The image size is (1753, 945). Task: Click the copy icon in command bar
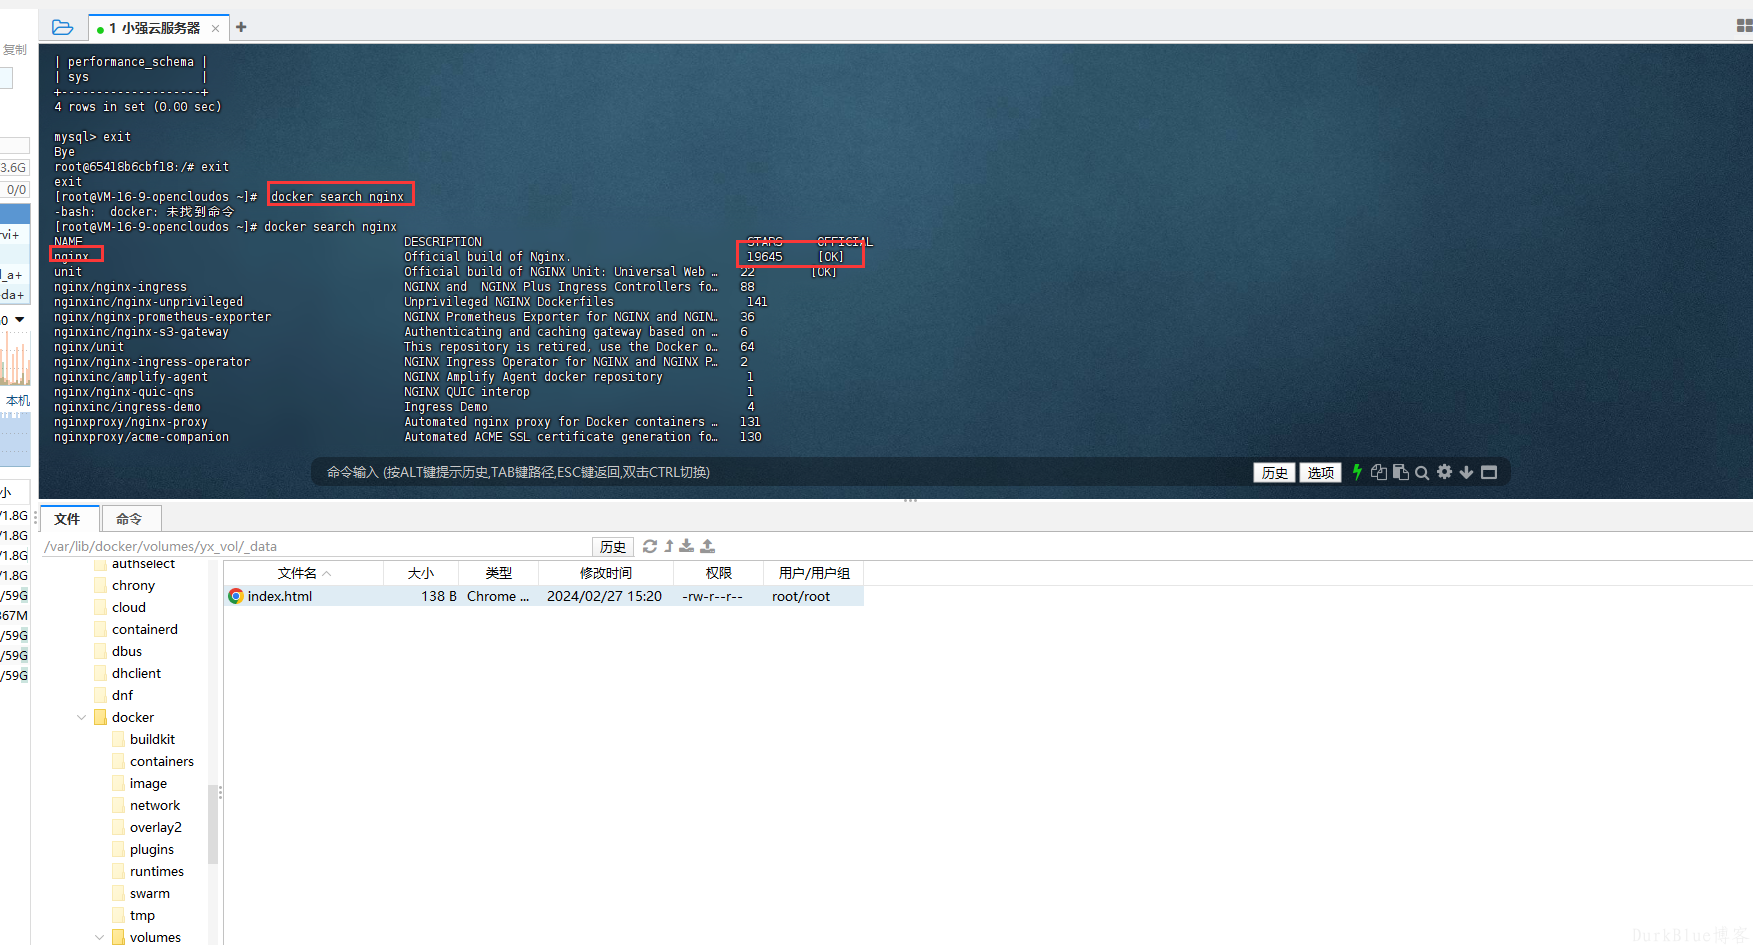tap(1379, 472)
